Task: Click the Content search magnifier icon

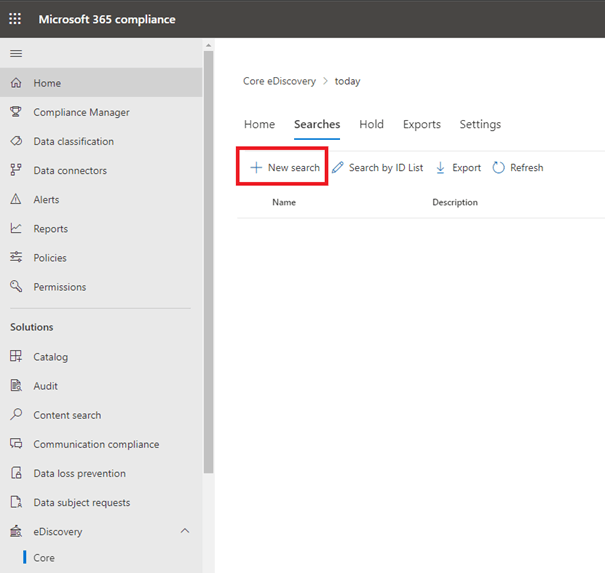Action: (x=16, y=414)
